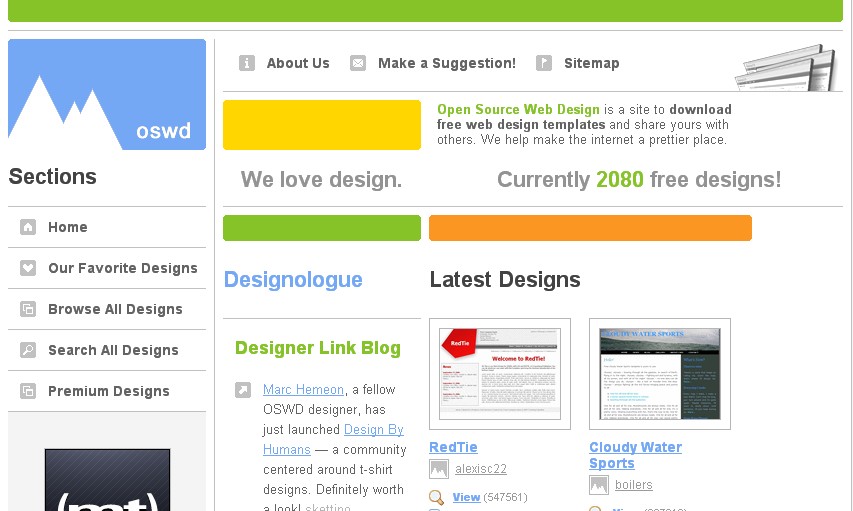Click the avatar icon beside alexisc22
The height and width of the screenshot is (511, 853).
[x=438, y=469]
